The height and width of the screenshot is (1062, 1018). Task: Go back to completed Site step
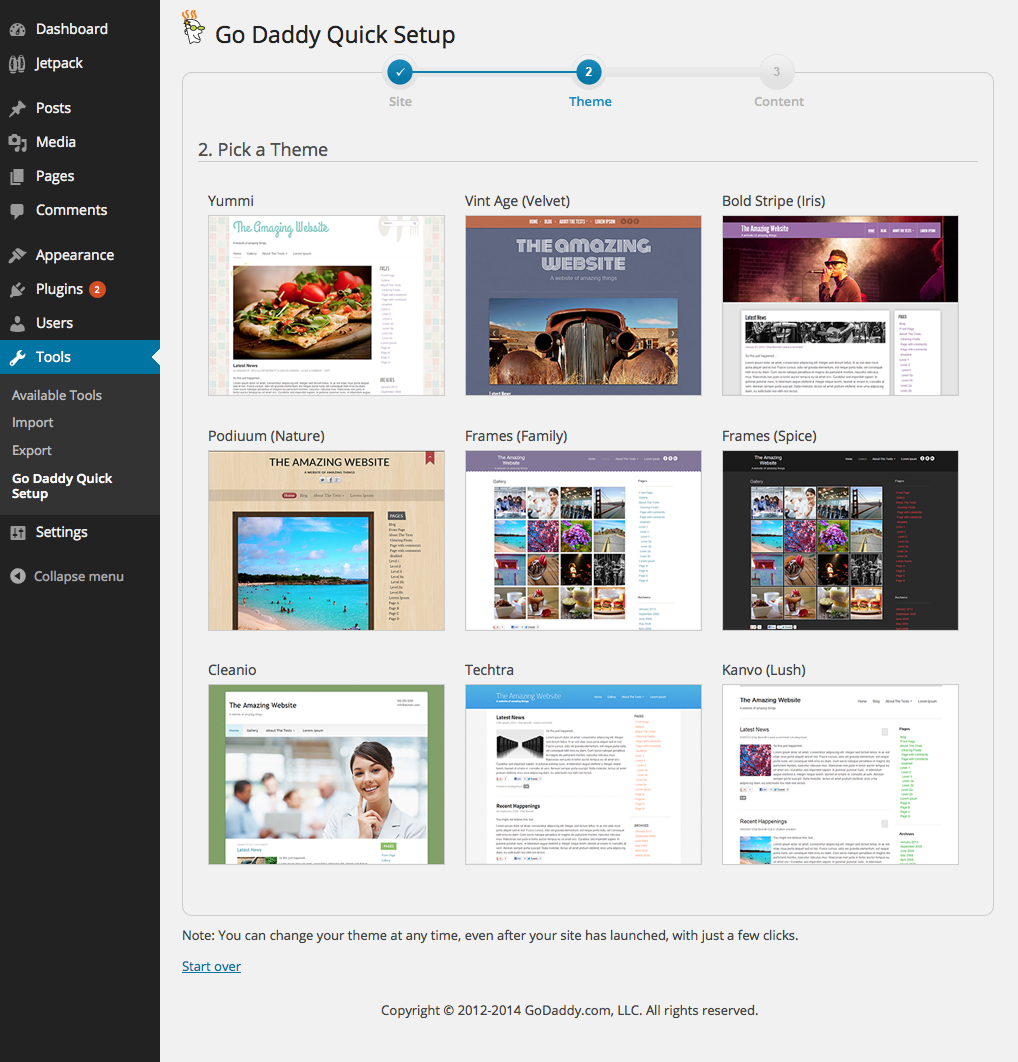pos(400,72)
